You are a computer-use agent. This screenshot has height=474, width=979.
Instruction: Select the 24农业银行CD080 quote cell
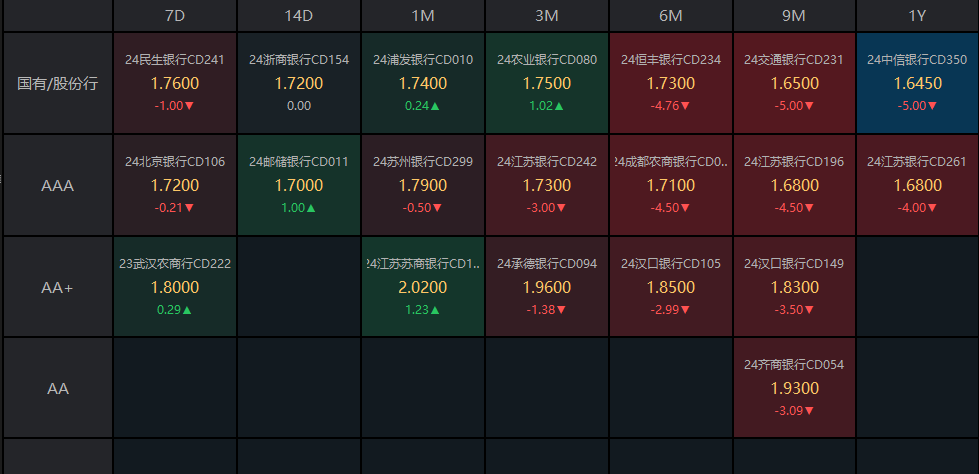tap(547, 83)
